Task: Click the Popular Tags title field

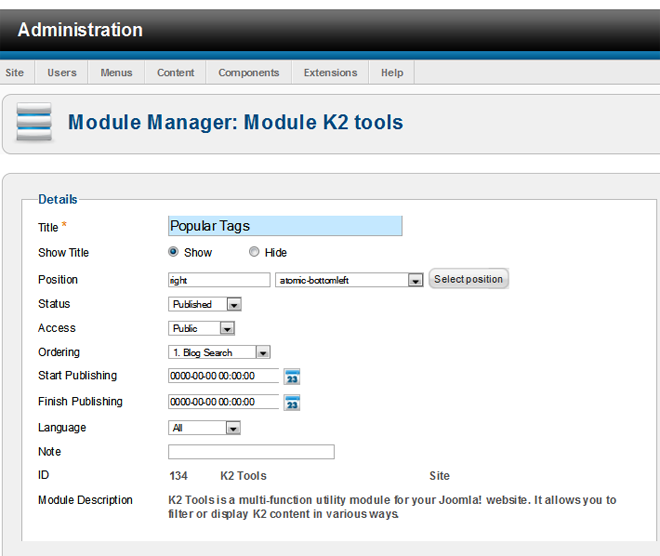Action: click(x=285, y=227)
